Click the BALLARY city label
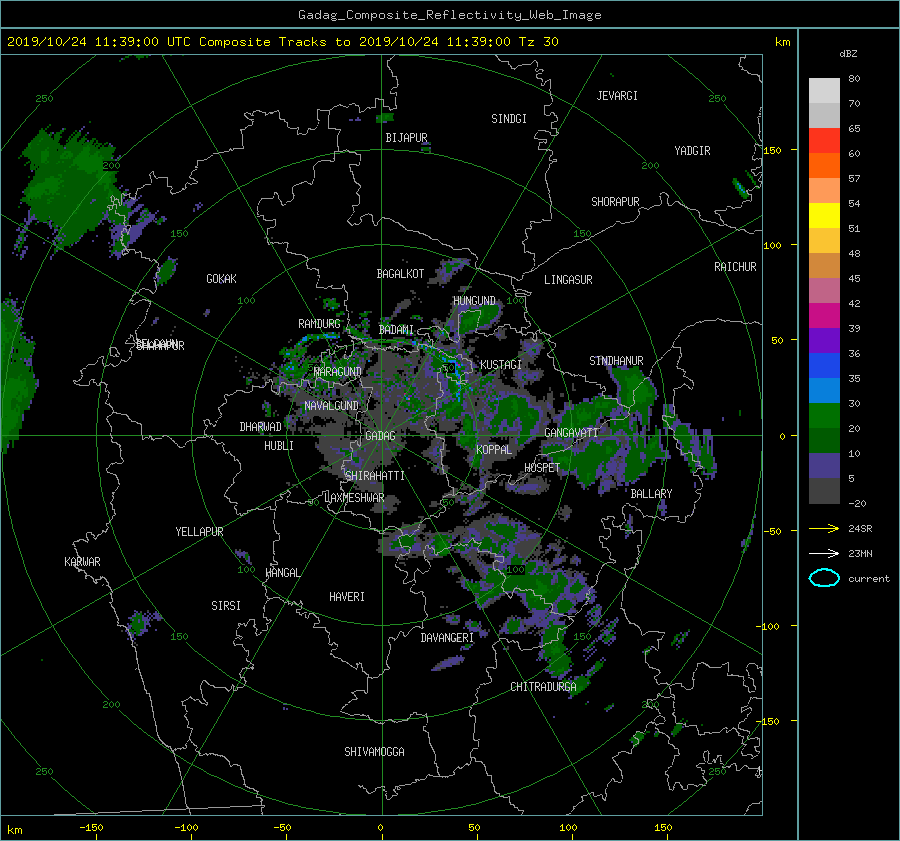The width and height of the screenshot is (900, 841). tap(651, 494)
